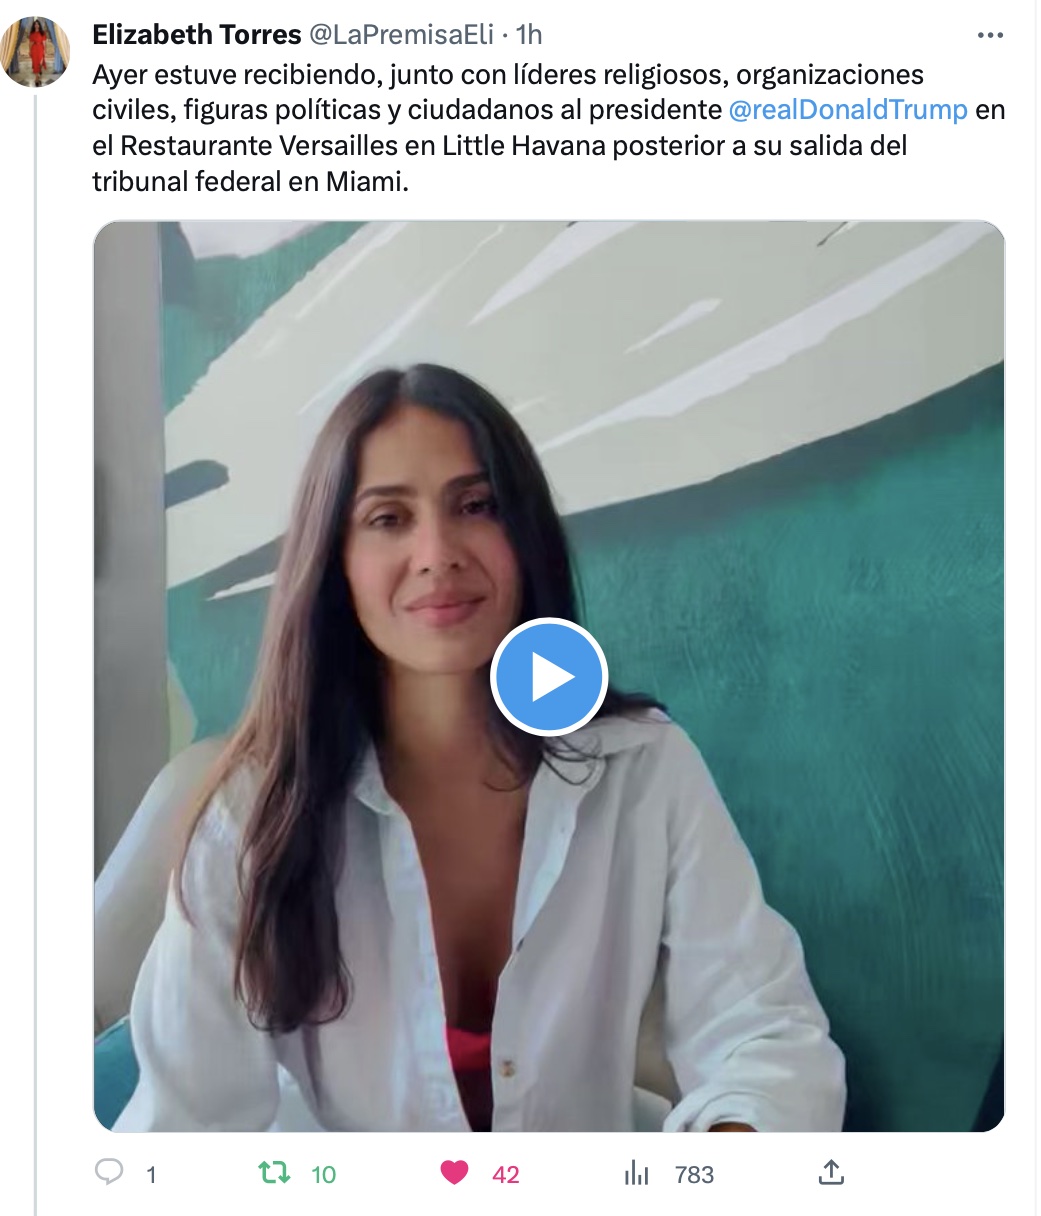
Task: Open the view analytics bar chart icon
Action: [637, 1173]
